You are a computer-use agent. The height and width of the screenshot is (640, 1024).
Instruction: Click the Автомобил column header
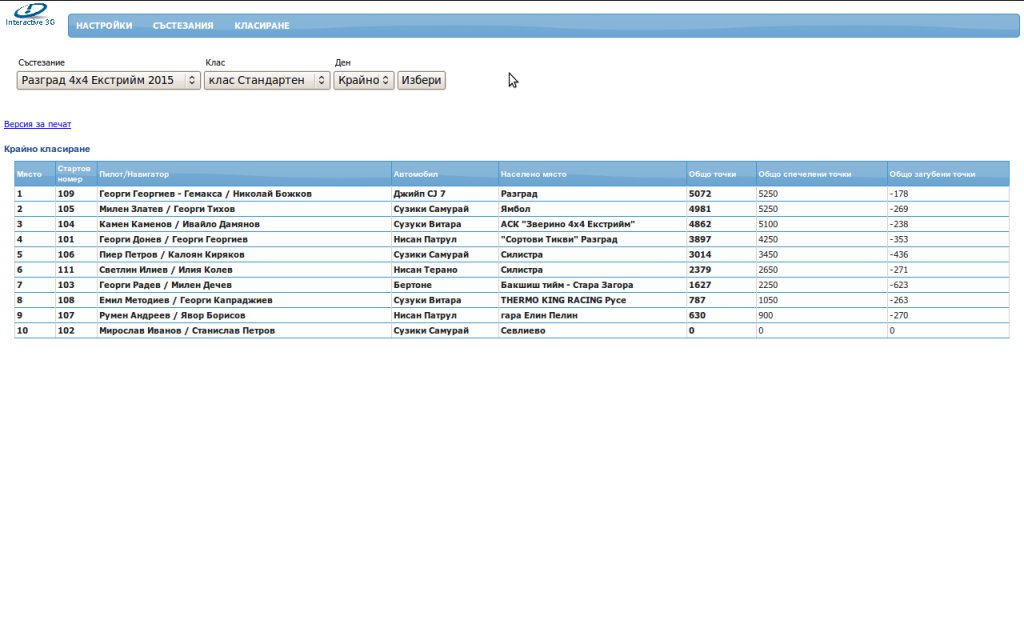(x=416, y=174)
